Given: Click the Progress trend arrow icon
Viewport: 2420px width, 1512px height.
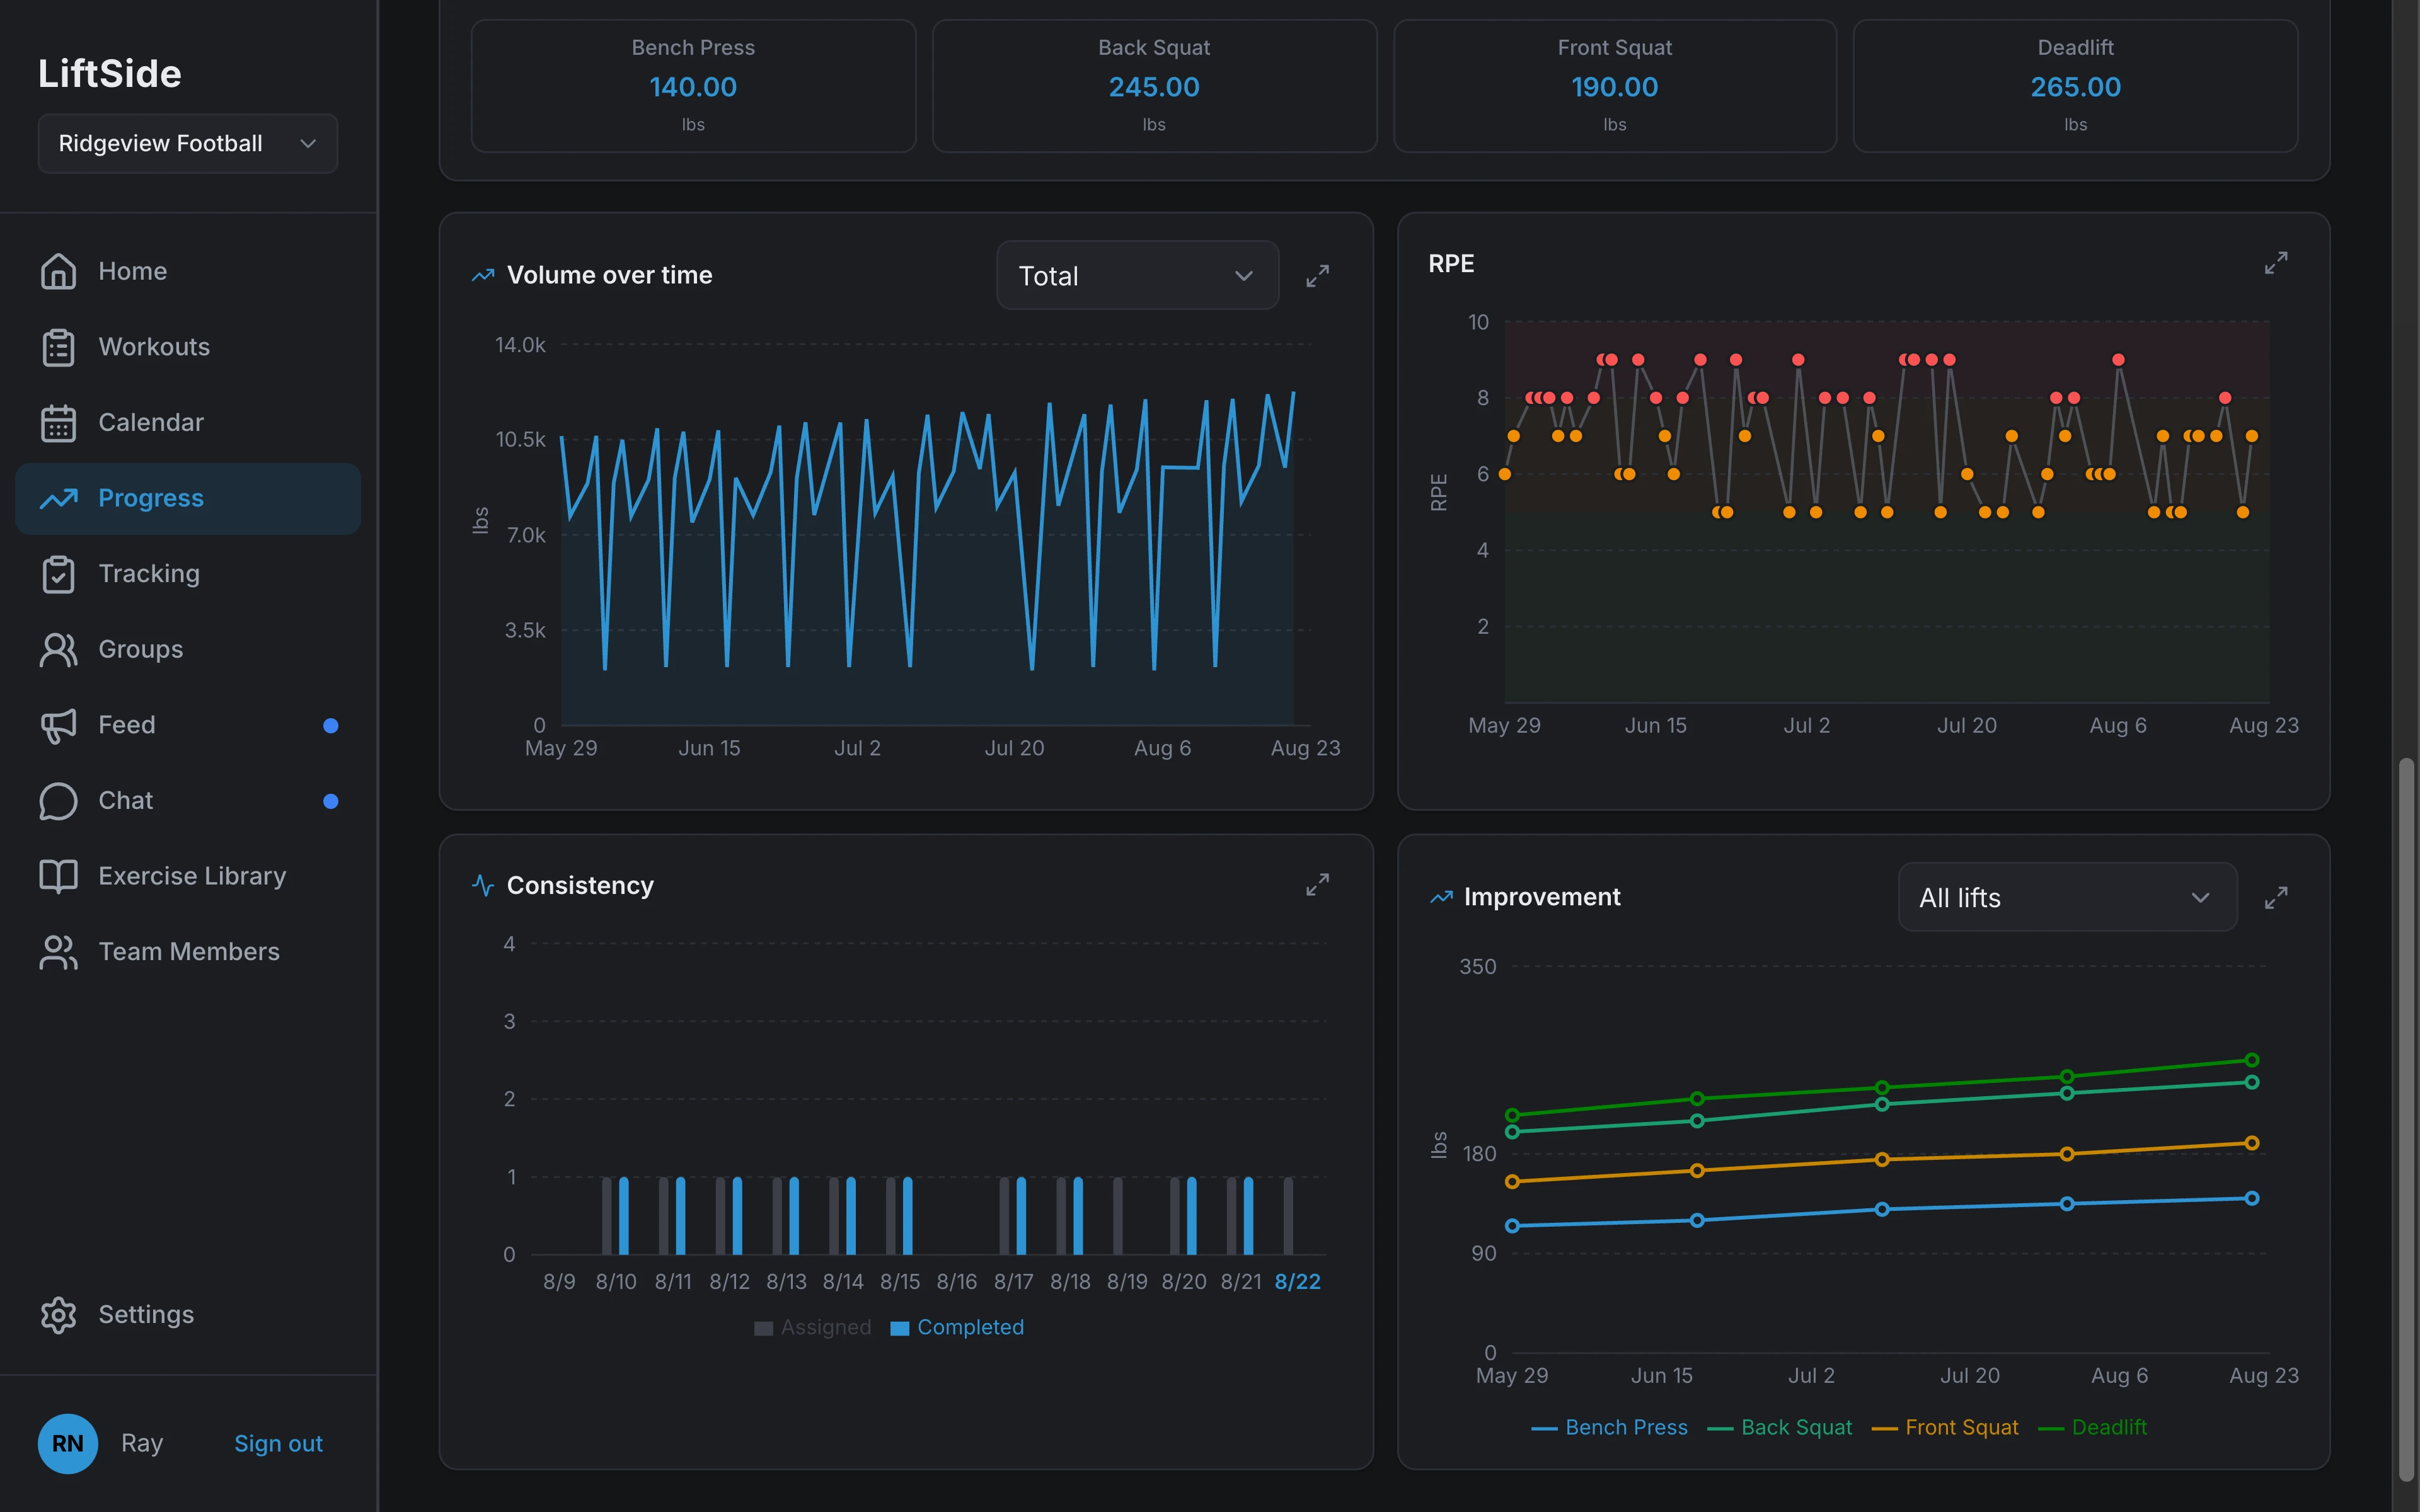Looking at the screenshot, I should click(58, 498).
